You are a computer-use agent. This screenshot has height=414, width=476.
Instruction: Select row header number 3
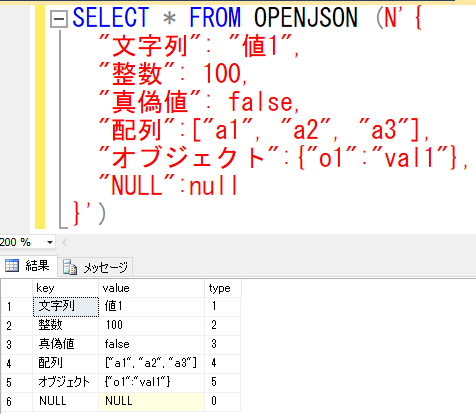17,344
